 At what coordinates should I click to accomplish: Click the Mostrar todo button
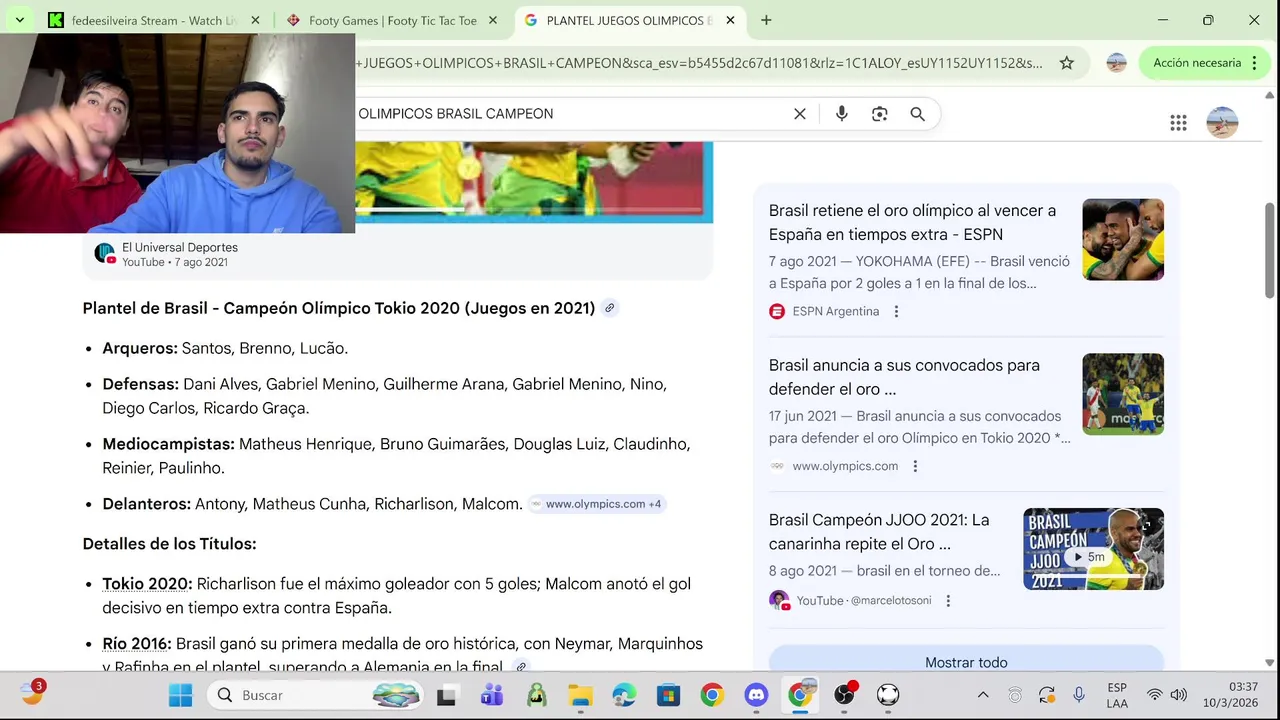(966, 662)
